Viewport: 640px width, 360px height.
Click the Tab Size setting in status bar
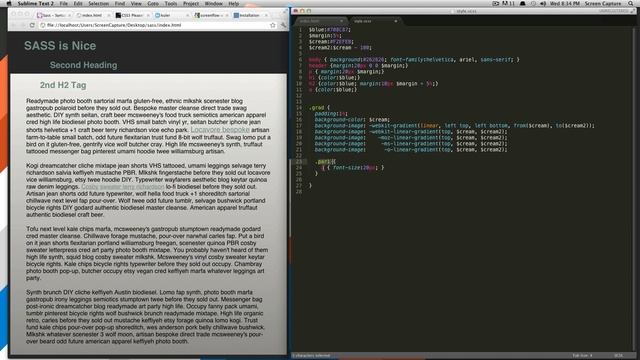pyautogui.click(x=582, y=356)
